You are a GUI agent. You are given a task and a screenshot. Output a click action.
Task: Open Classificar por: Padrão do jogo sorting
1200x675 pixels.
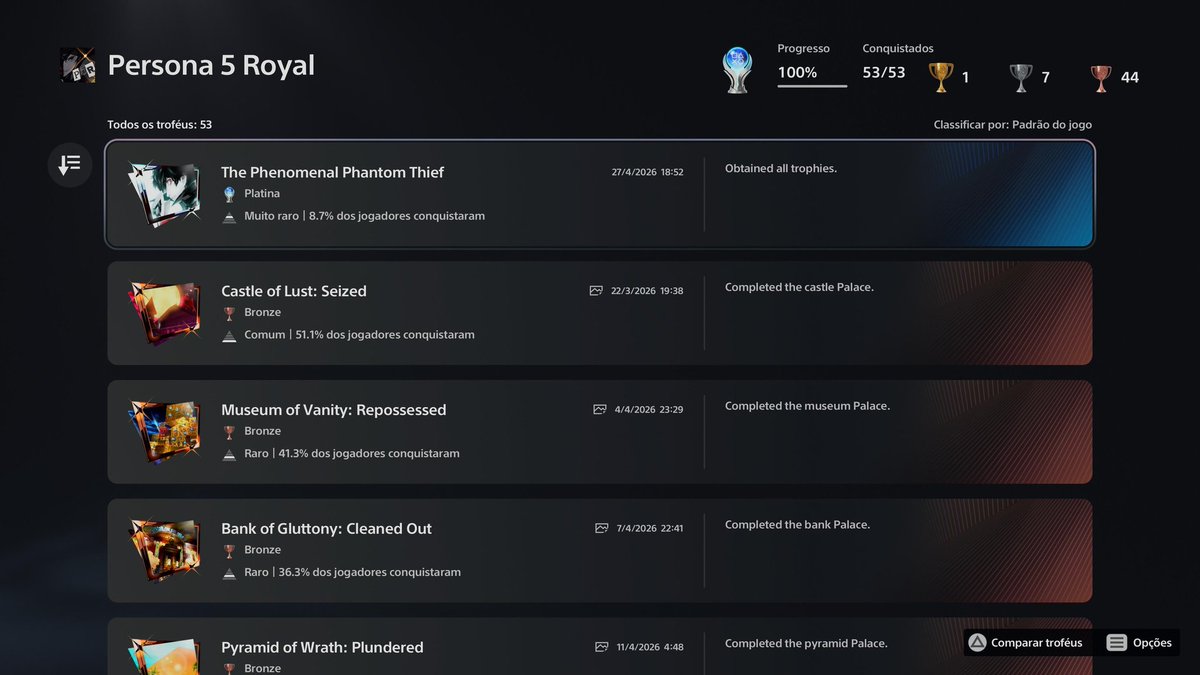pyautogui.click(x=1012, y=125)
